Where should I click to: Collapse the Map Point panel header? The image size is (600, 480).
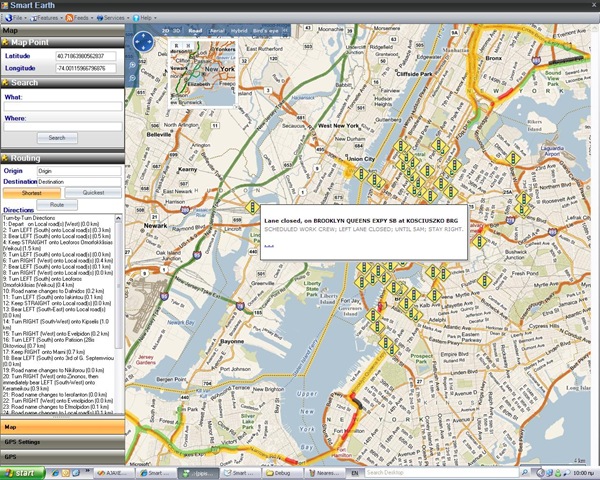coord(62,42)
